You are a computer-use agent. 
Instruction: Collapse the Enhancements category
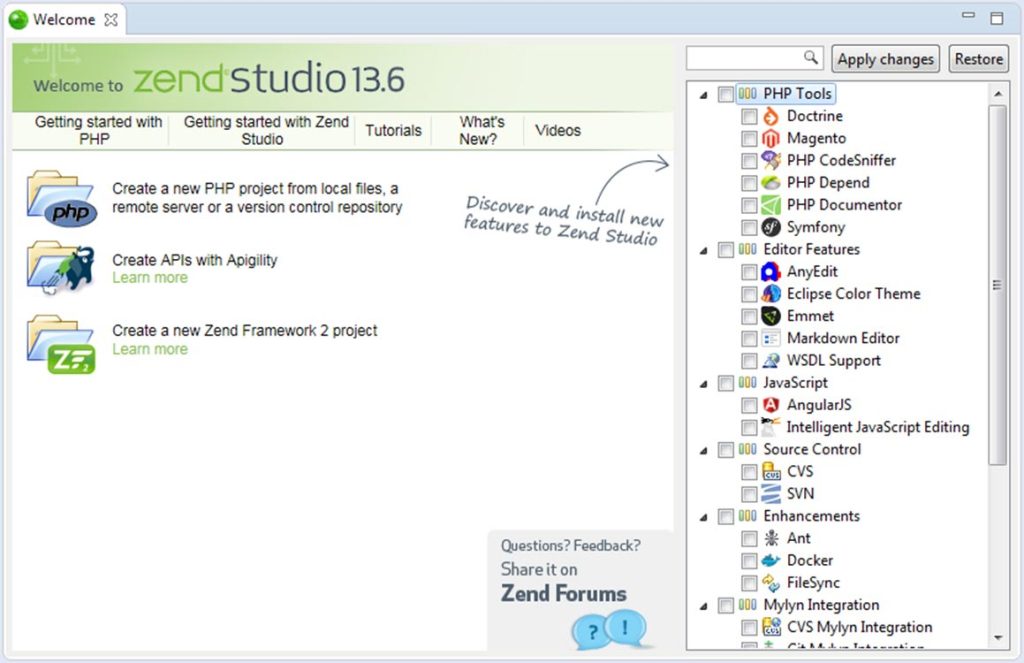point(704,516)
